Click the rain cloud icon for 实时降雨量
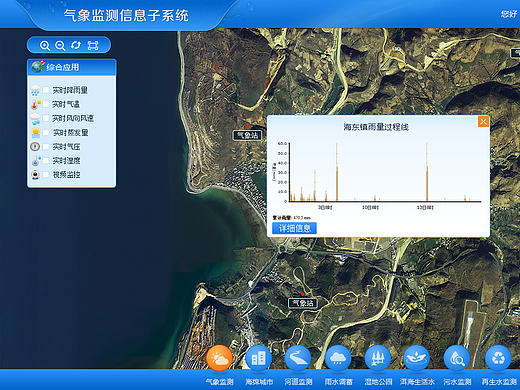 [x=35, y=90]
